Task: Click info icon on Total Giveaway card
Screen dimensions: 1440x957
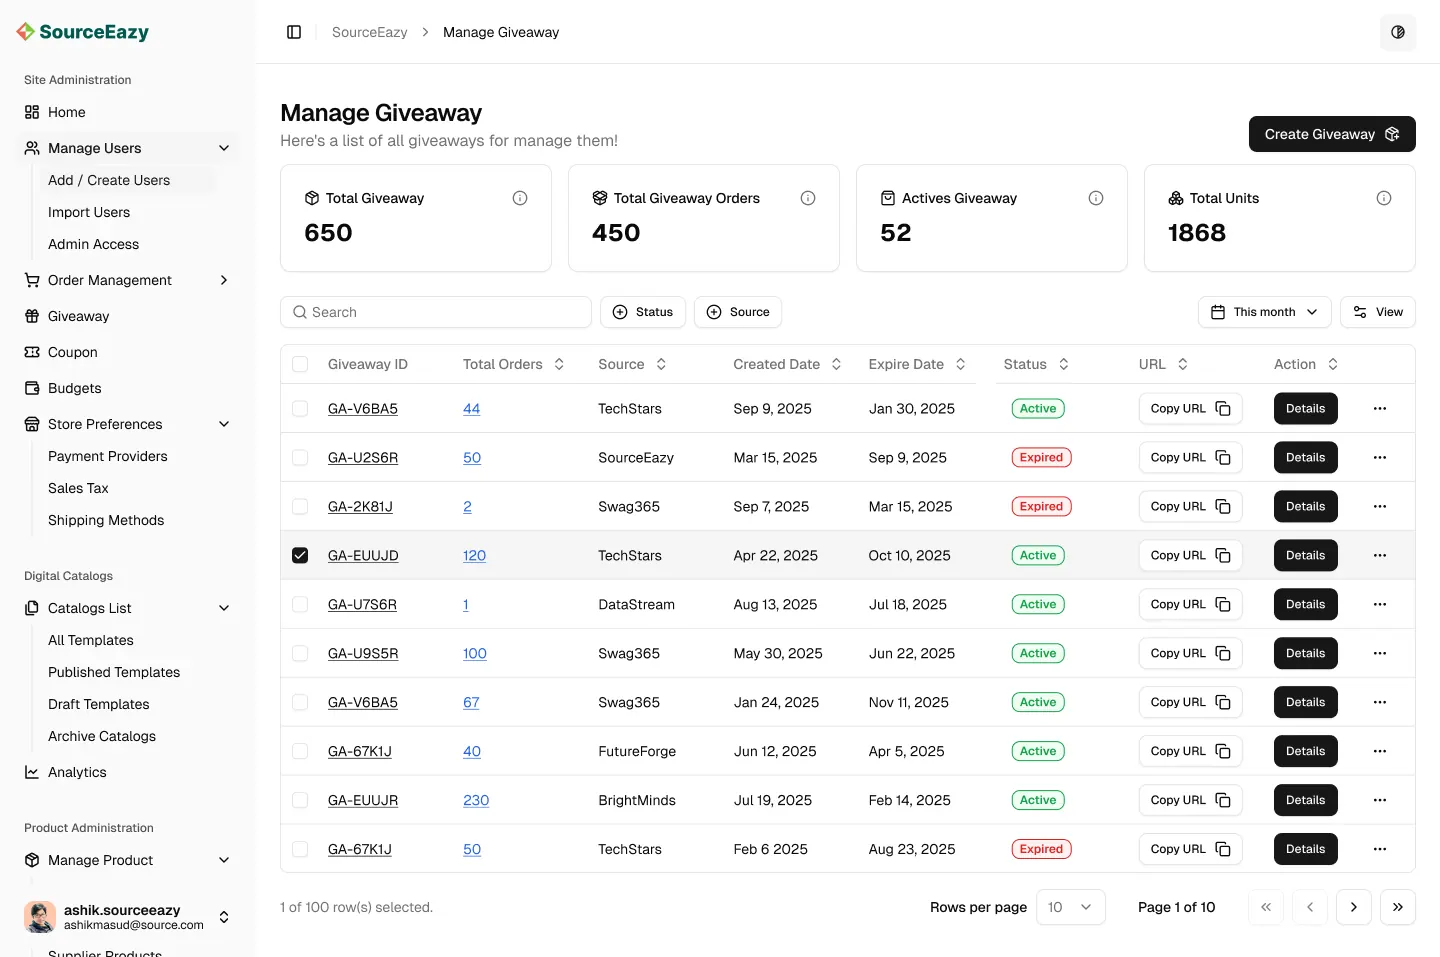Action: [520, 198]
